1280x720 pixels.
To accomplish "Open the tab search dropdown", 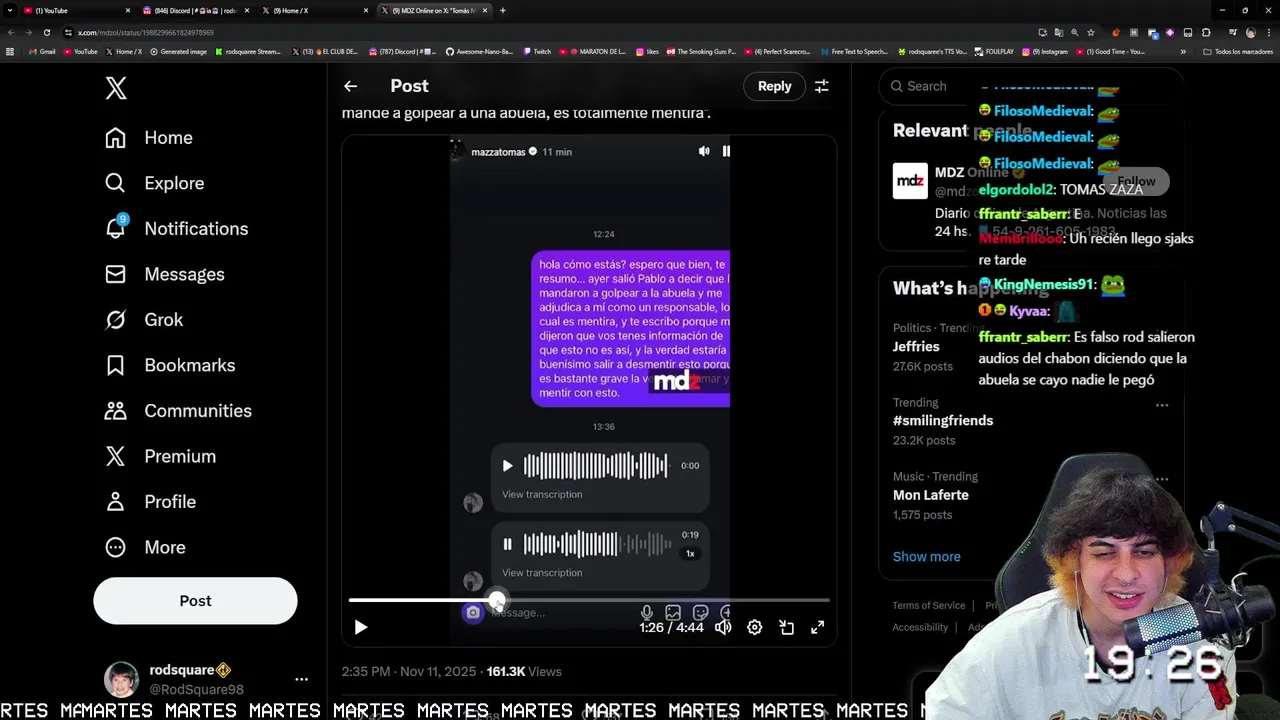I will (8, 10).
